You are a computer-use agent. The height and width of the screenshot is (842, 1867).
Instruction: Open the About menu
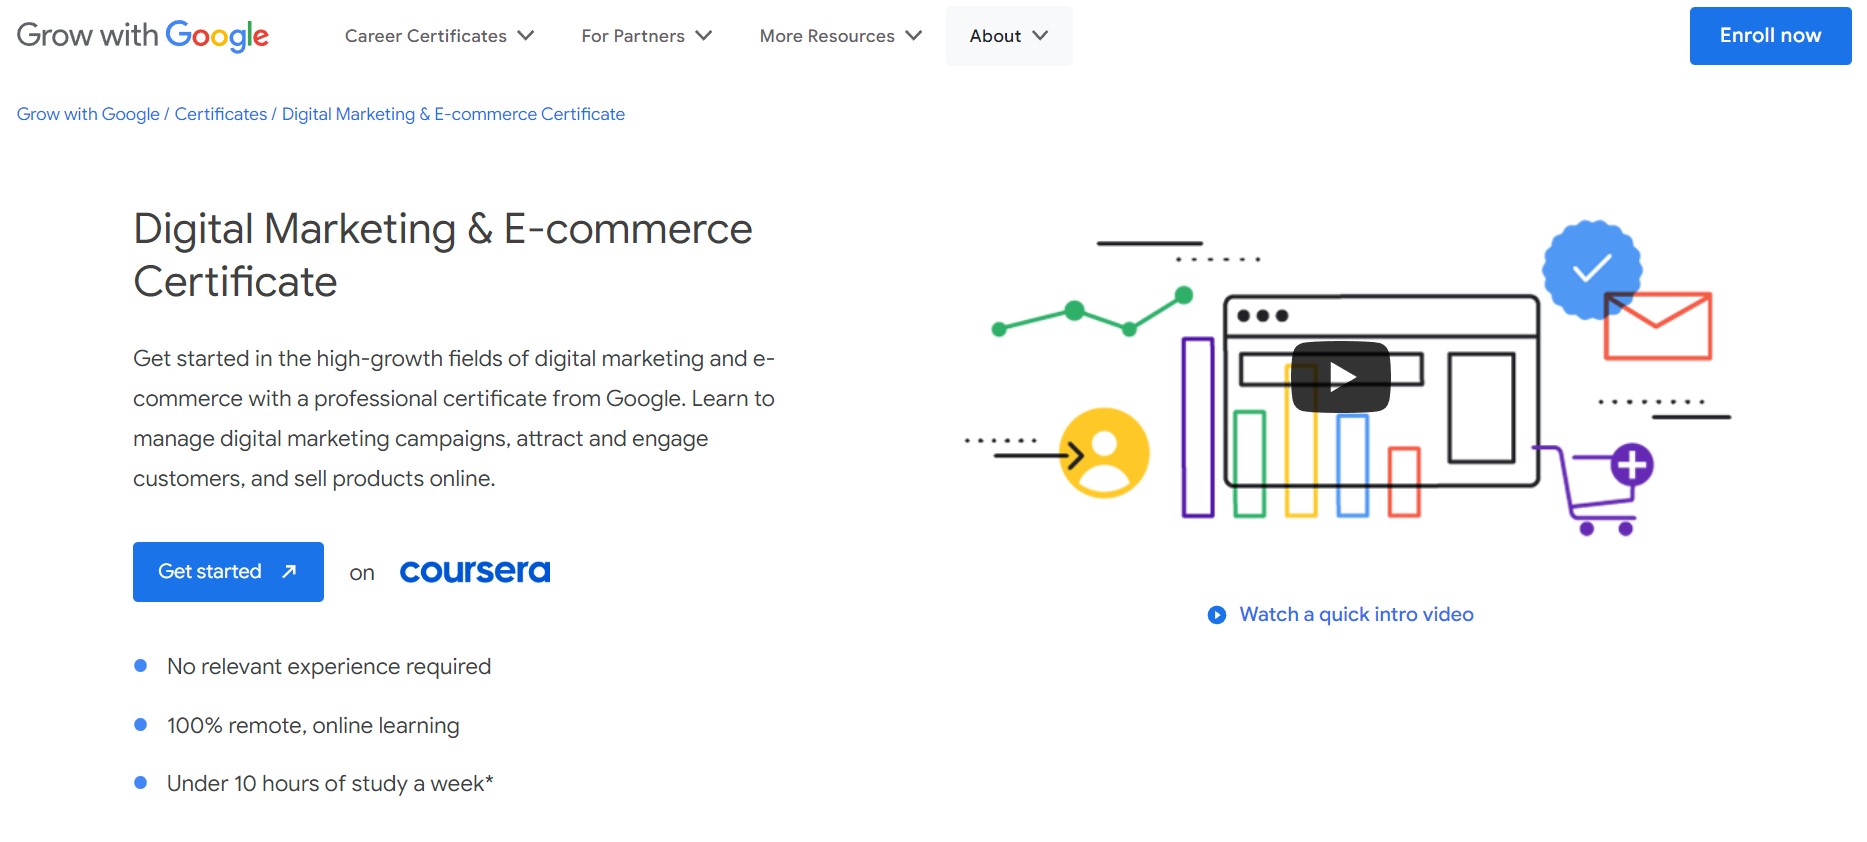coord(1009,36)
